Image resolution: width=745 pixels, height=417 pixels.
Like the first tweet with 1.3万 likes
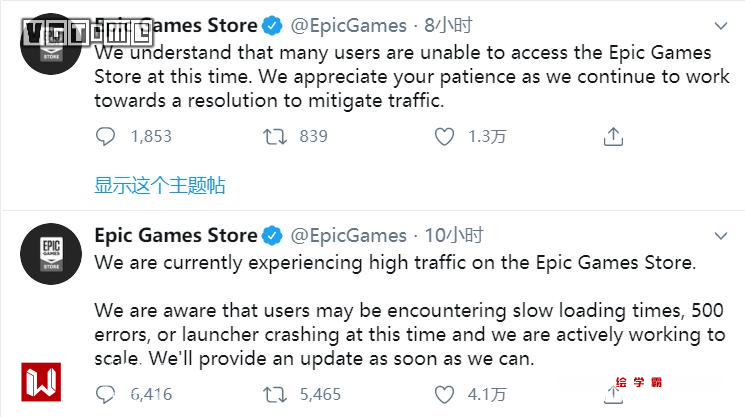[444, 136]
